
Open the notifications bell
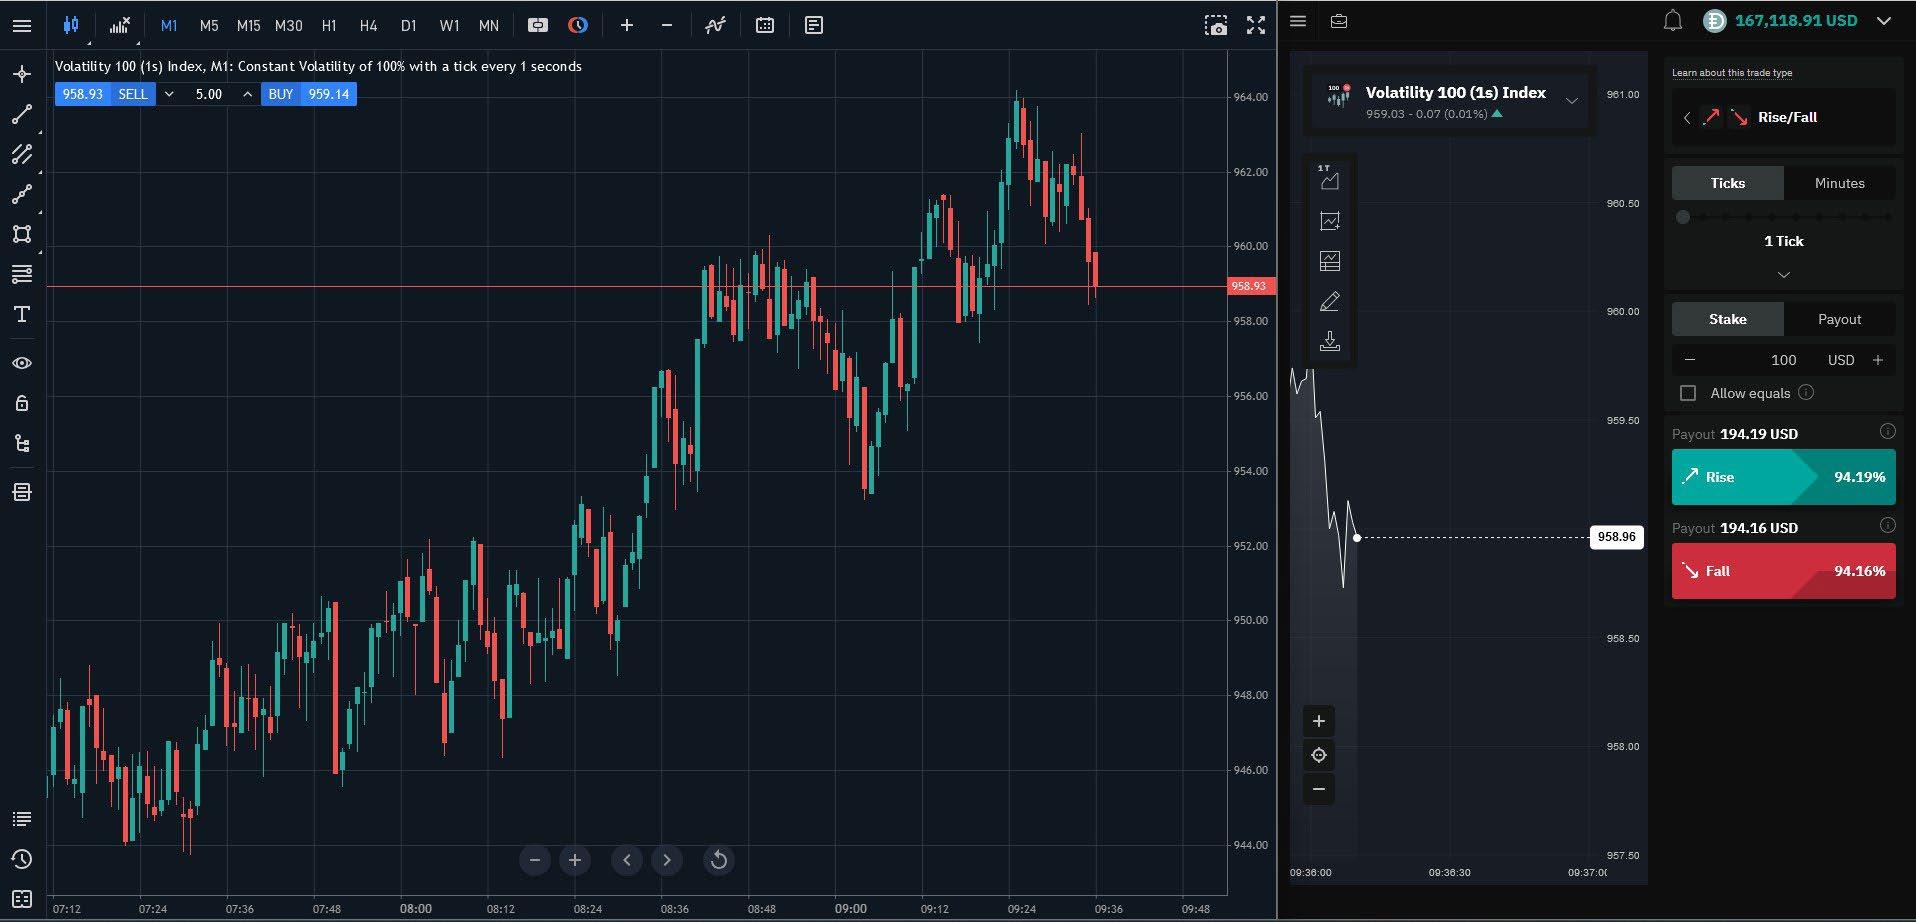[1672, 21]
